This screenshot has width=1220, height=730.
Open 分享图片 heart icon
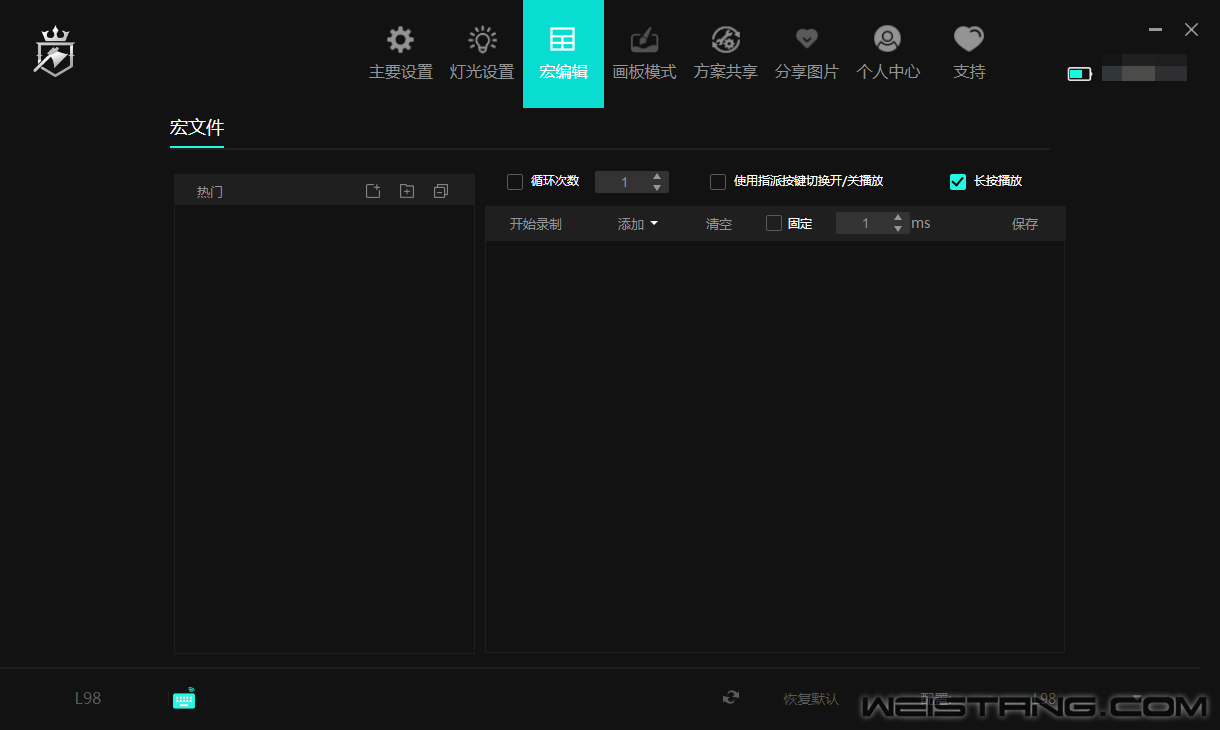coord(807,39)
